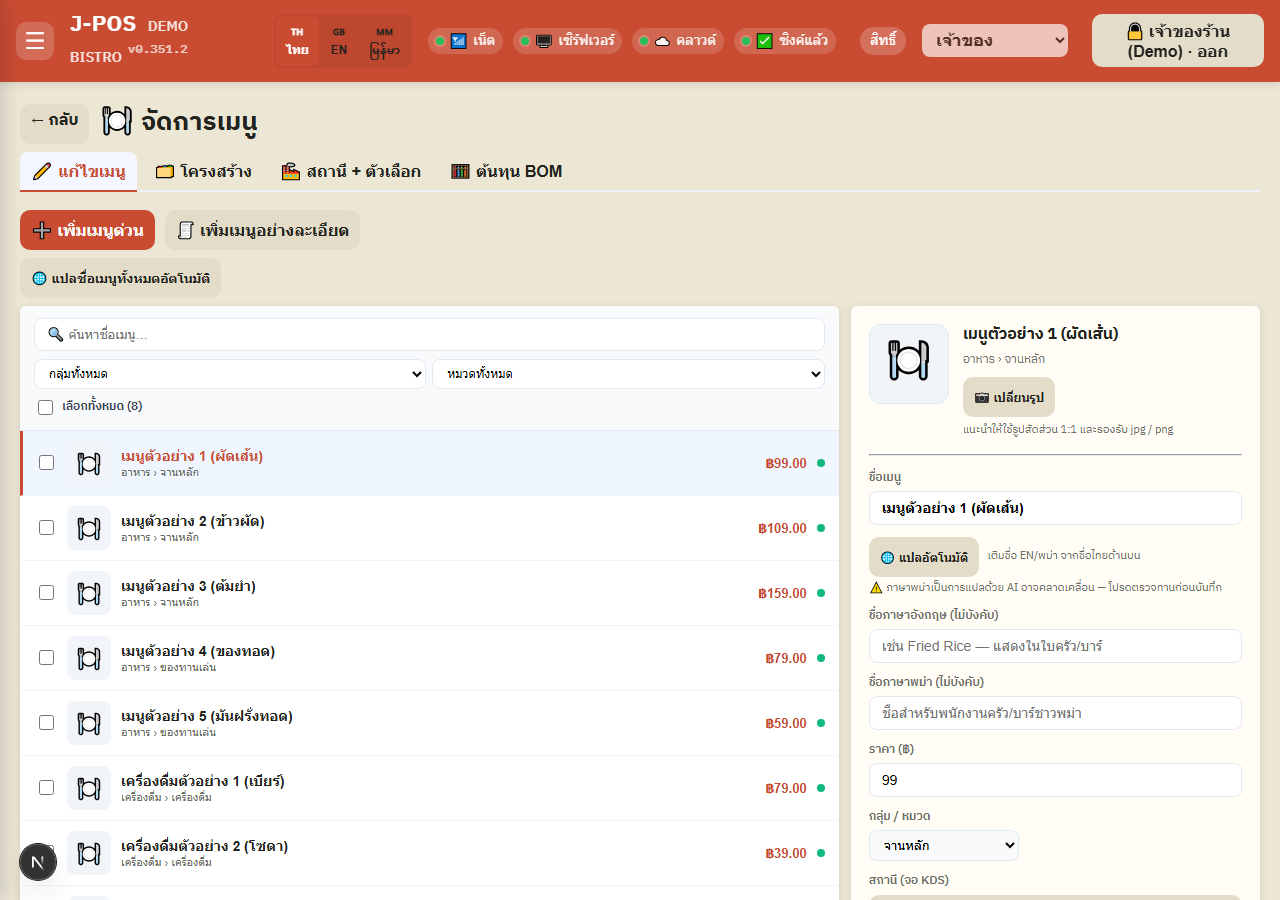Click the synced status indicator ซิงค์แล้ว

[x=785, y=41]
